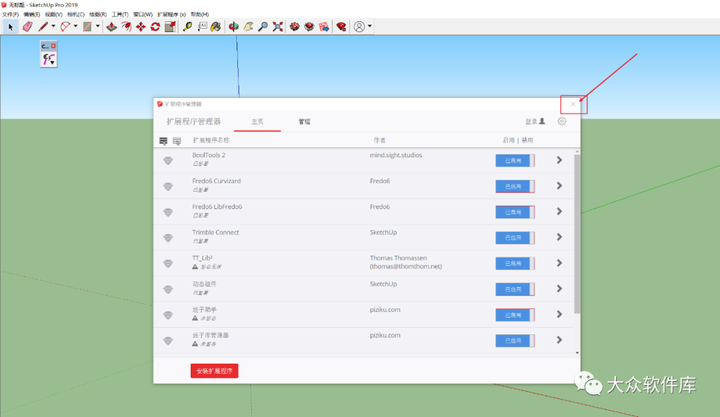Open the gear settings in Extension Manager
Image resolution: width=720 pixels, height=417 pixels.
point(562,121)
